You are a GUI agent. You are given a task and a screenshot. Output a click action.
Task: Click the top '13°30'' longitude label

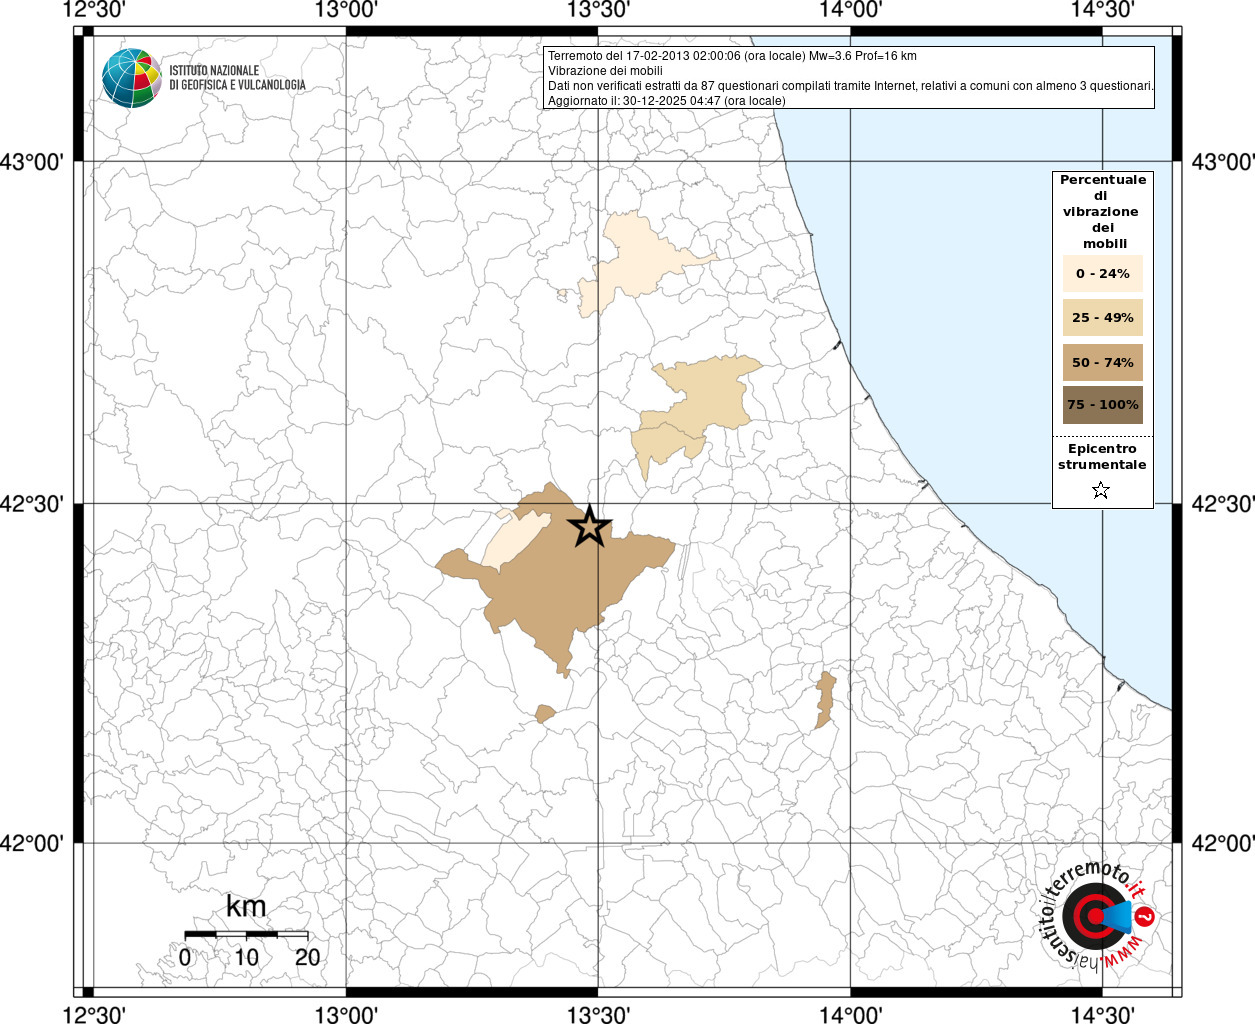pos(598,10)
